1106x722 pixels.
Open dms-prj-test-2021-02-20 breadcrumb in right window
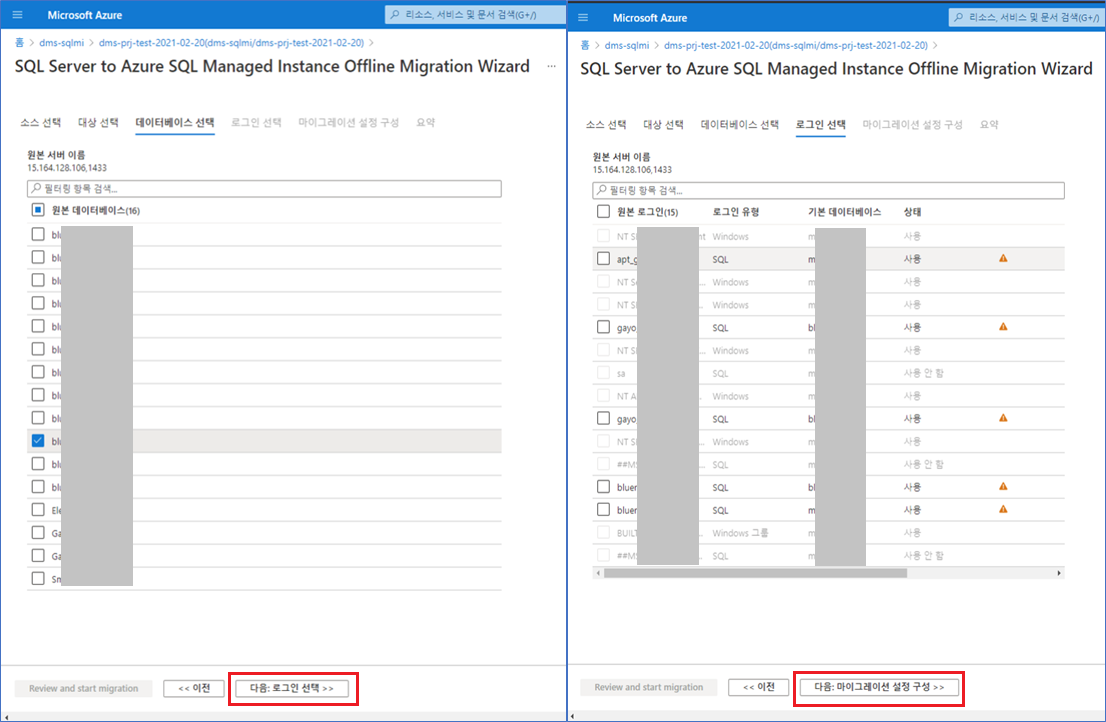tap(796, 45)
